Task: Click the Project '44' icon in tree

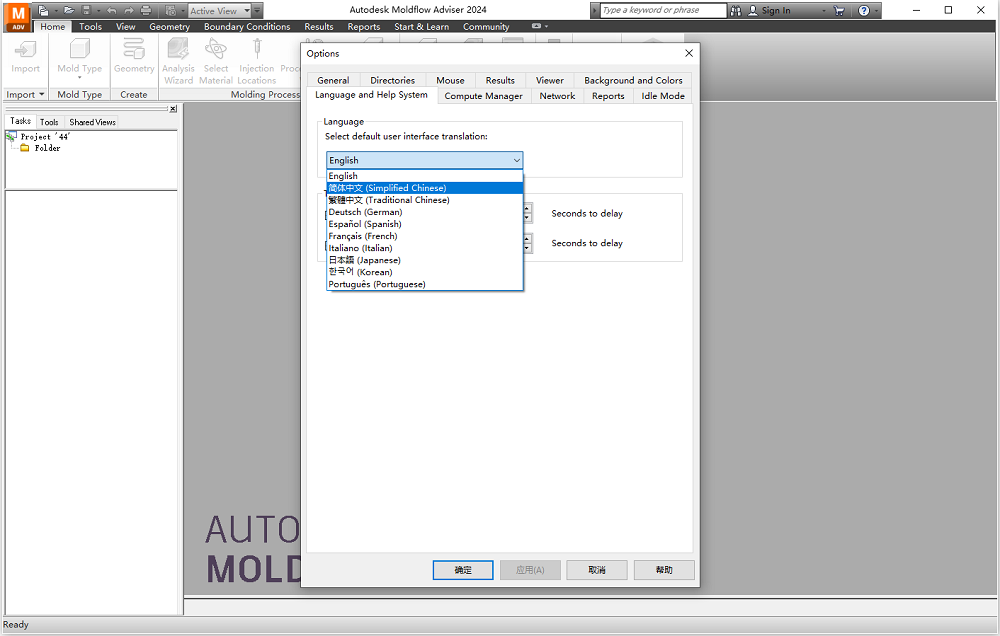Action: point(11,137)
